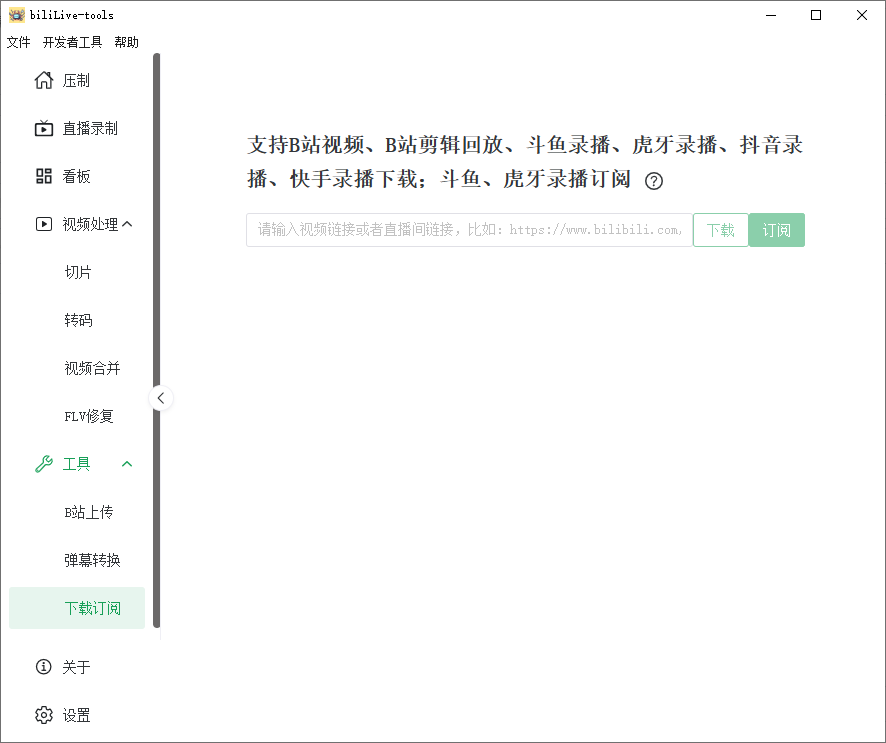Click the 视频处理 menu label

[x=90, y=224]
